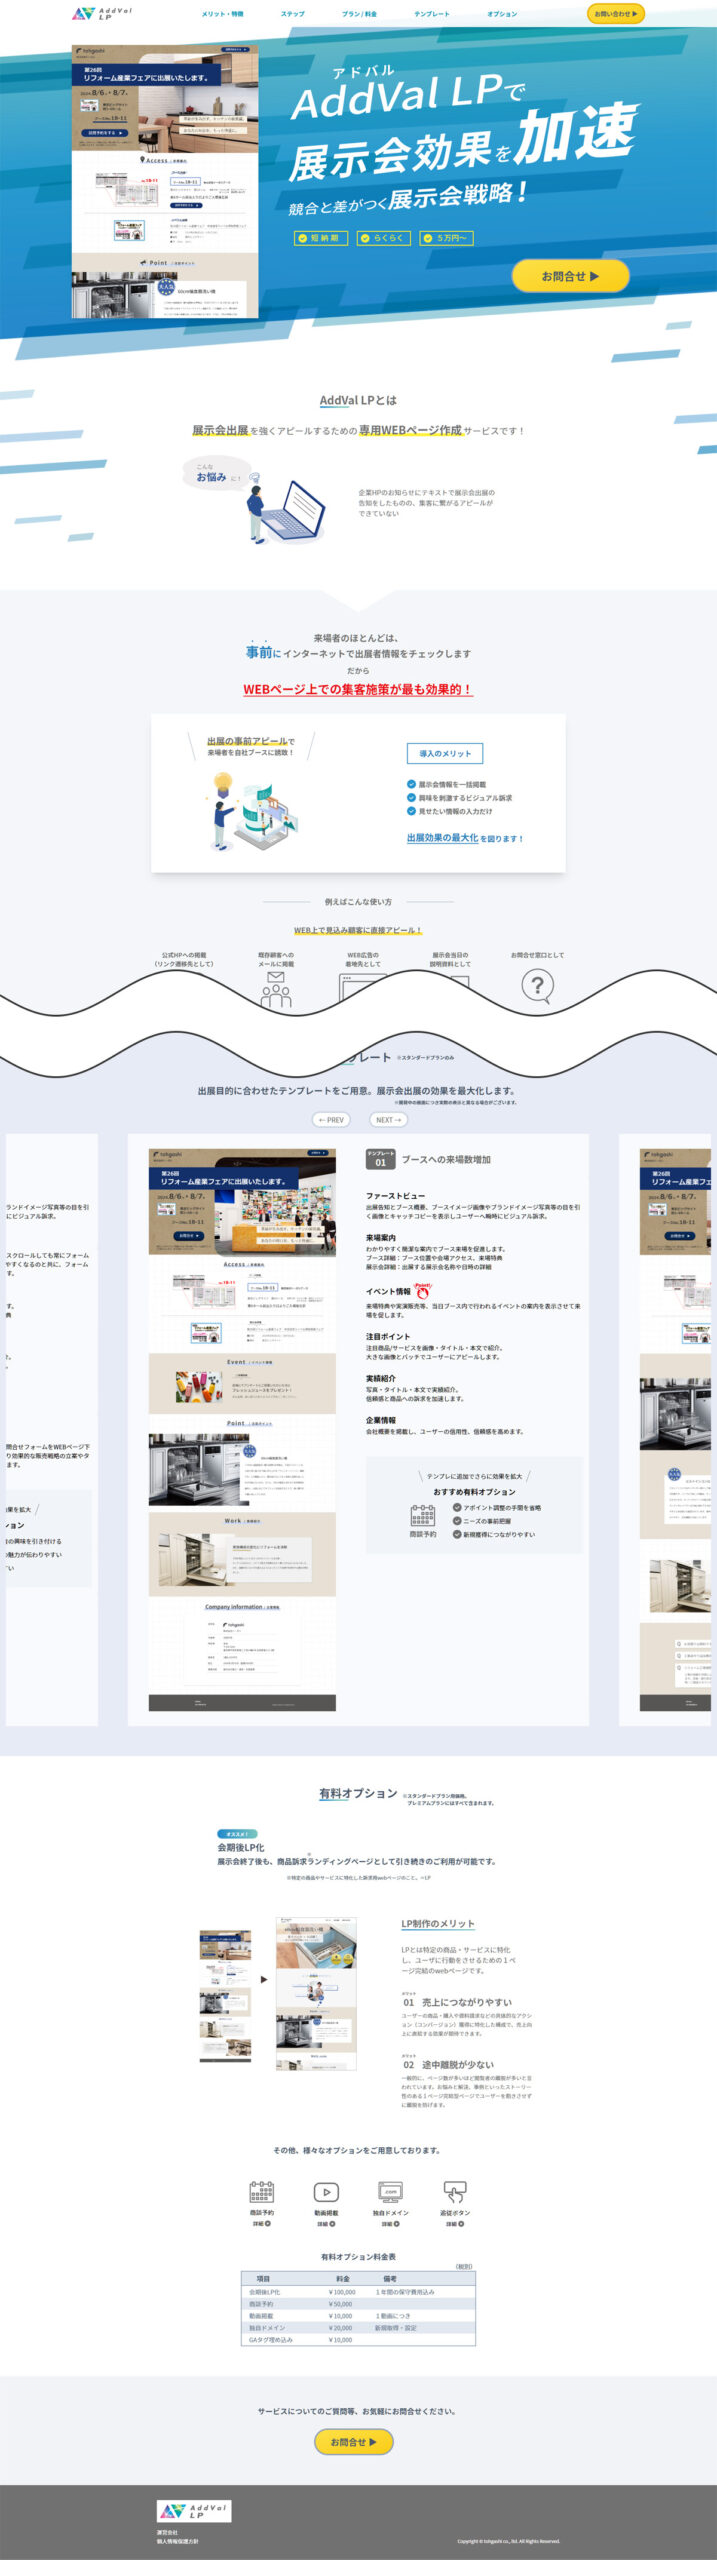Image resolution: width=717 pixels, height=2560 pixels.
Task: Click the GAタグ埋め込み table row label
Action: [x=271, y=2340]
